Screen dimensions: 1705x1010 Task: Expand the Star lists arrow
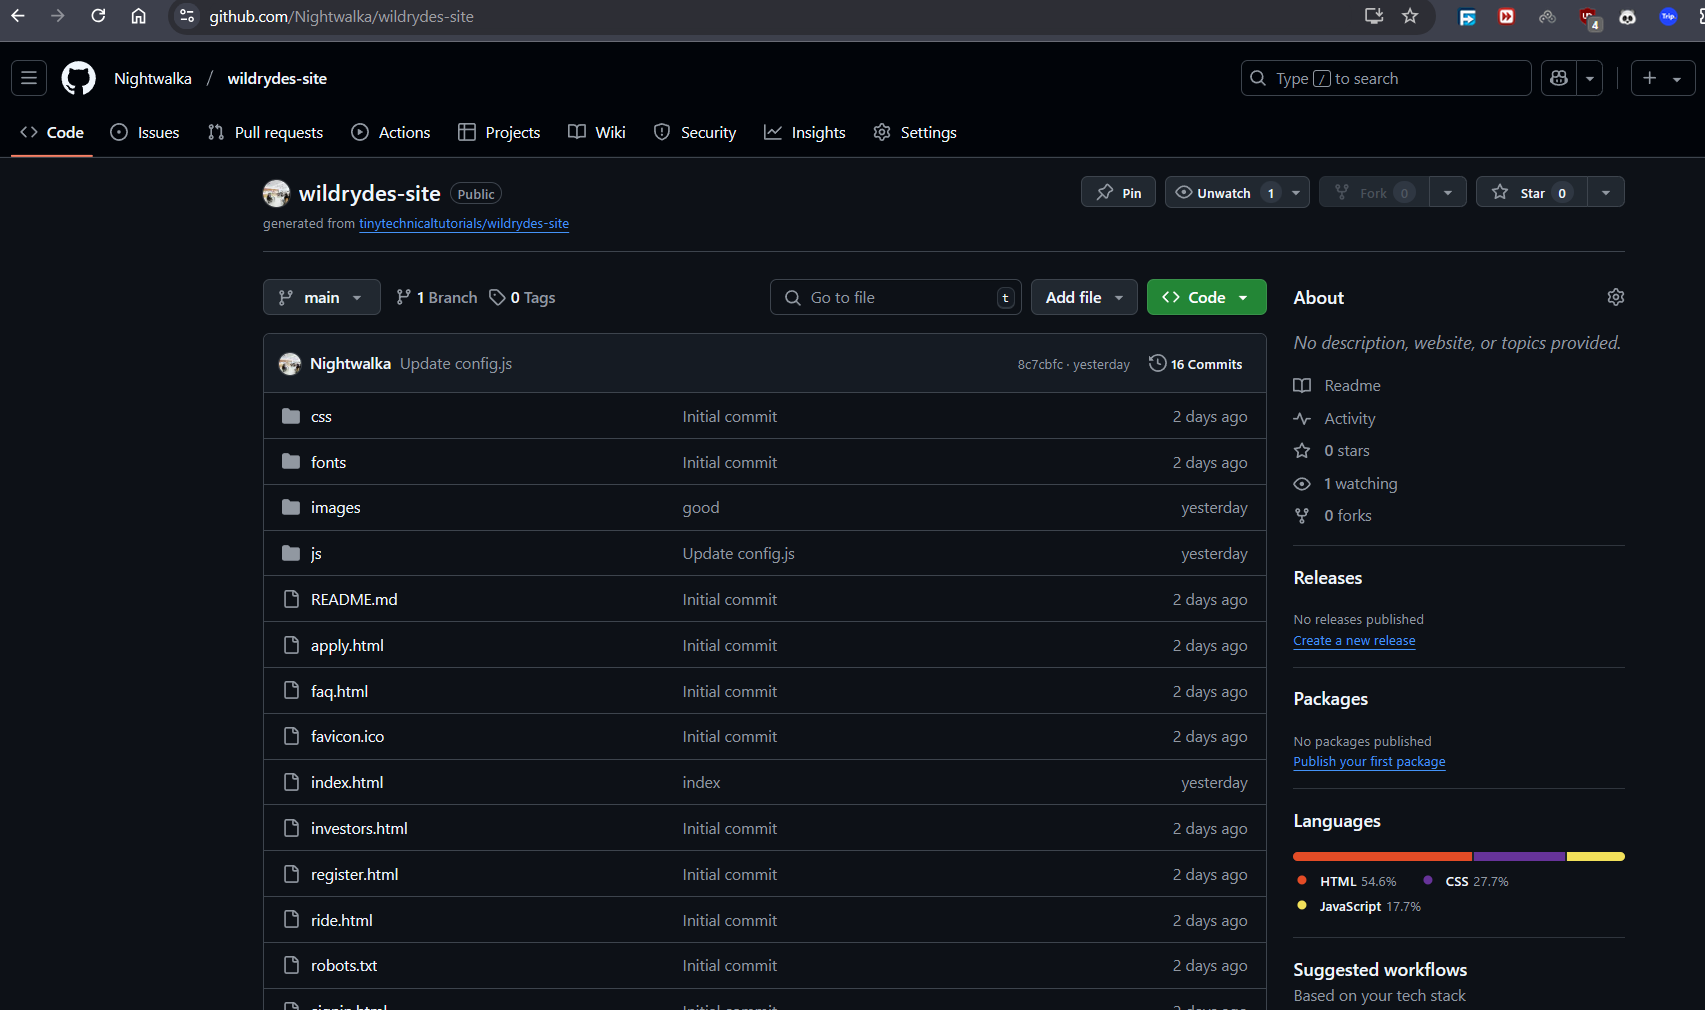point(1605,192)
